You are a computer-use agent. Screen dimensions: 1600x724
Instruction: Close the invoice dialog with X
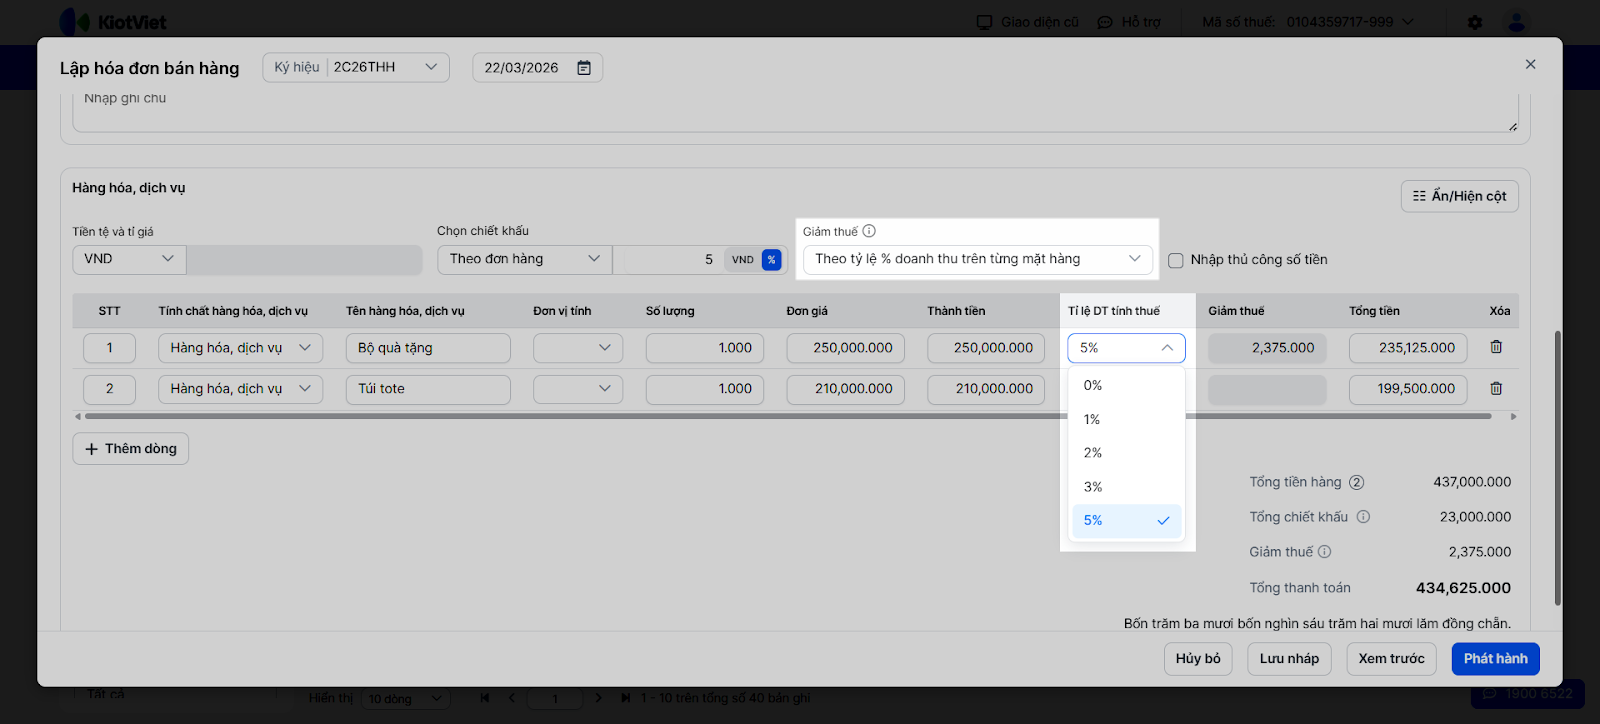pyautogui.click(x=1530, y=64)
